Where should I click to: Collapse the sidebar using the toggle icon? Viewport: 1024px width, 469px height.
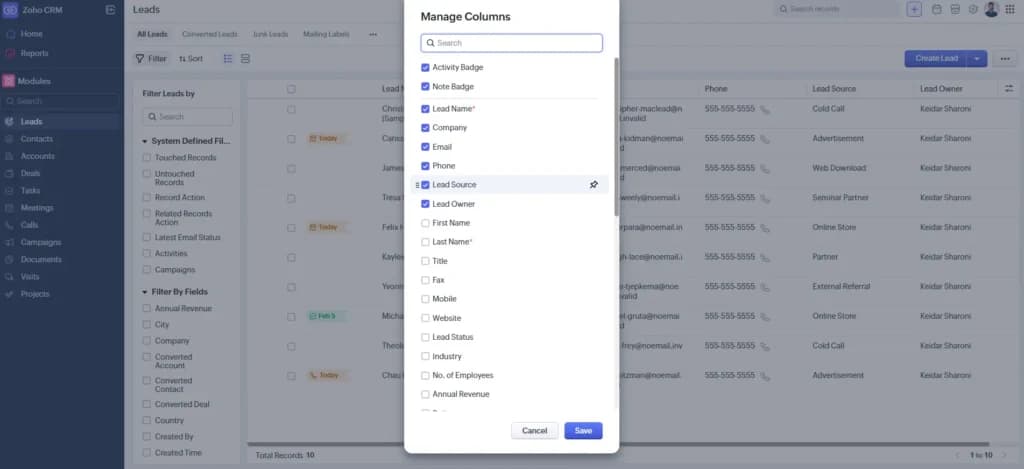point(110,10)
